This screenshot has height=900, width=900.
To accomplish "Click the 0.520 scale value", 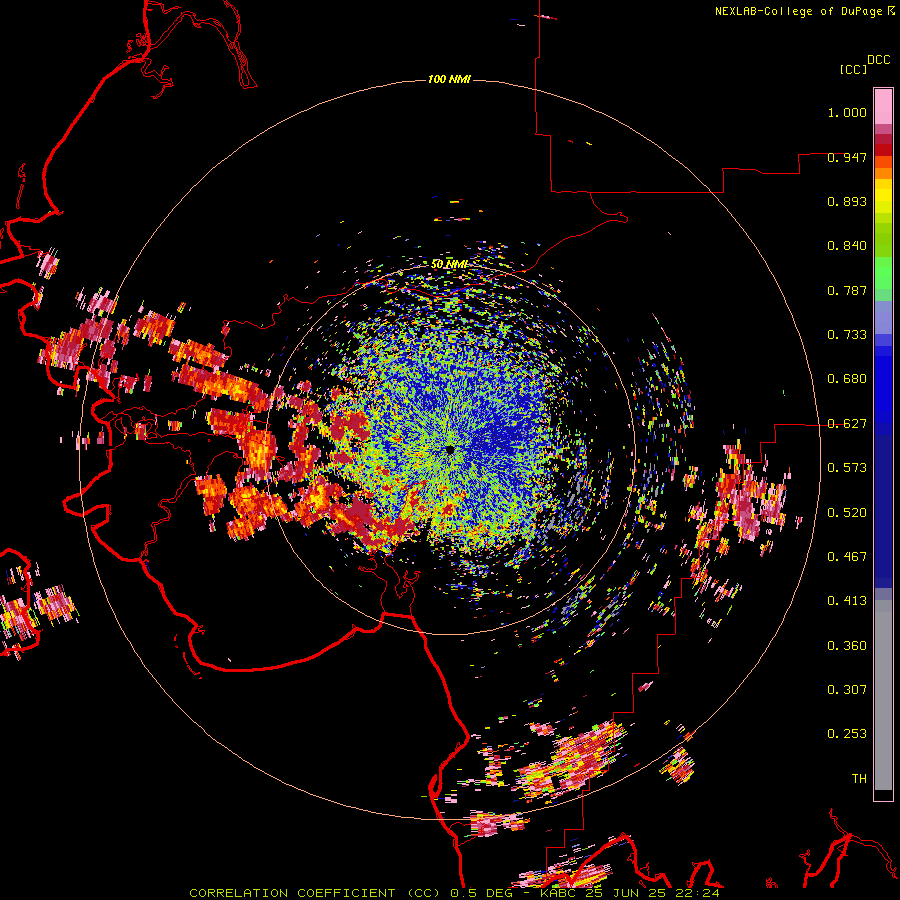I will tap(847, 513).
